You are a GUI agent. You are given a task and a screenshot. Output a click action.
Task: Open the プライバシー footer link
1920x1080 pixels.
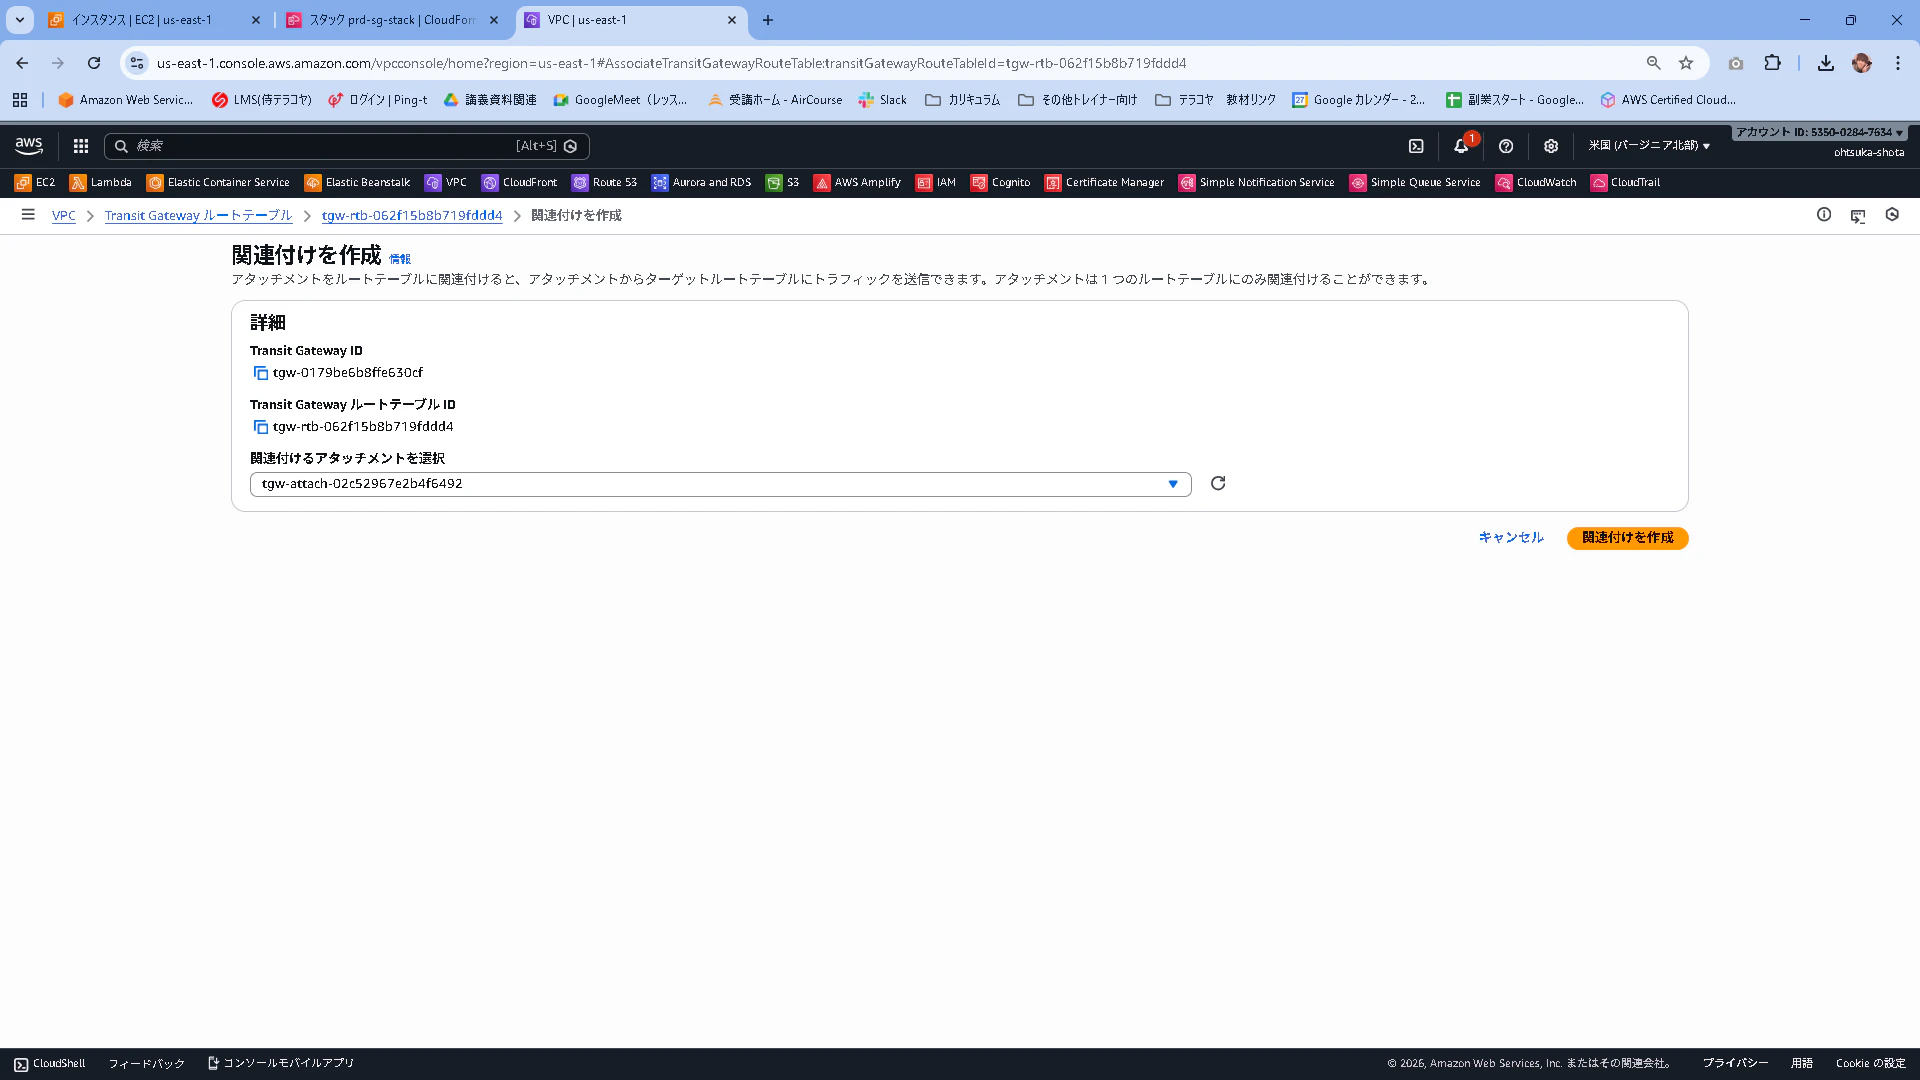point(1735,1064)
